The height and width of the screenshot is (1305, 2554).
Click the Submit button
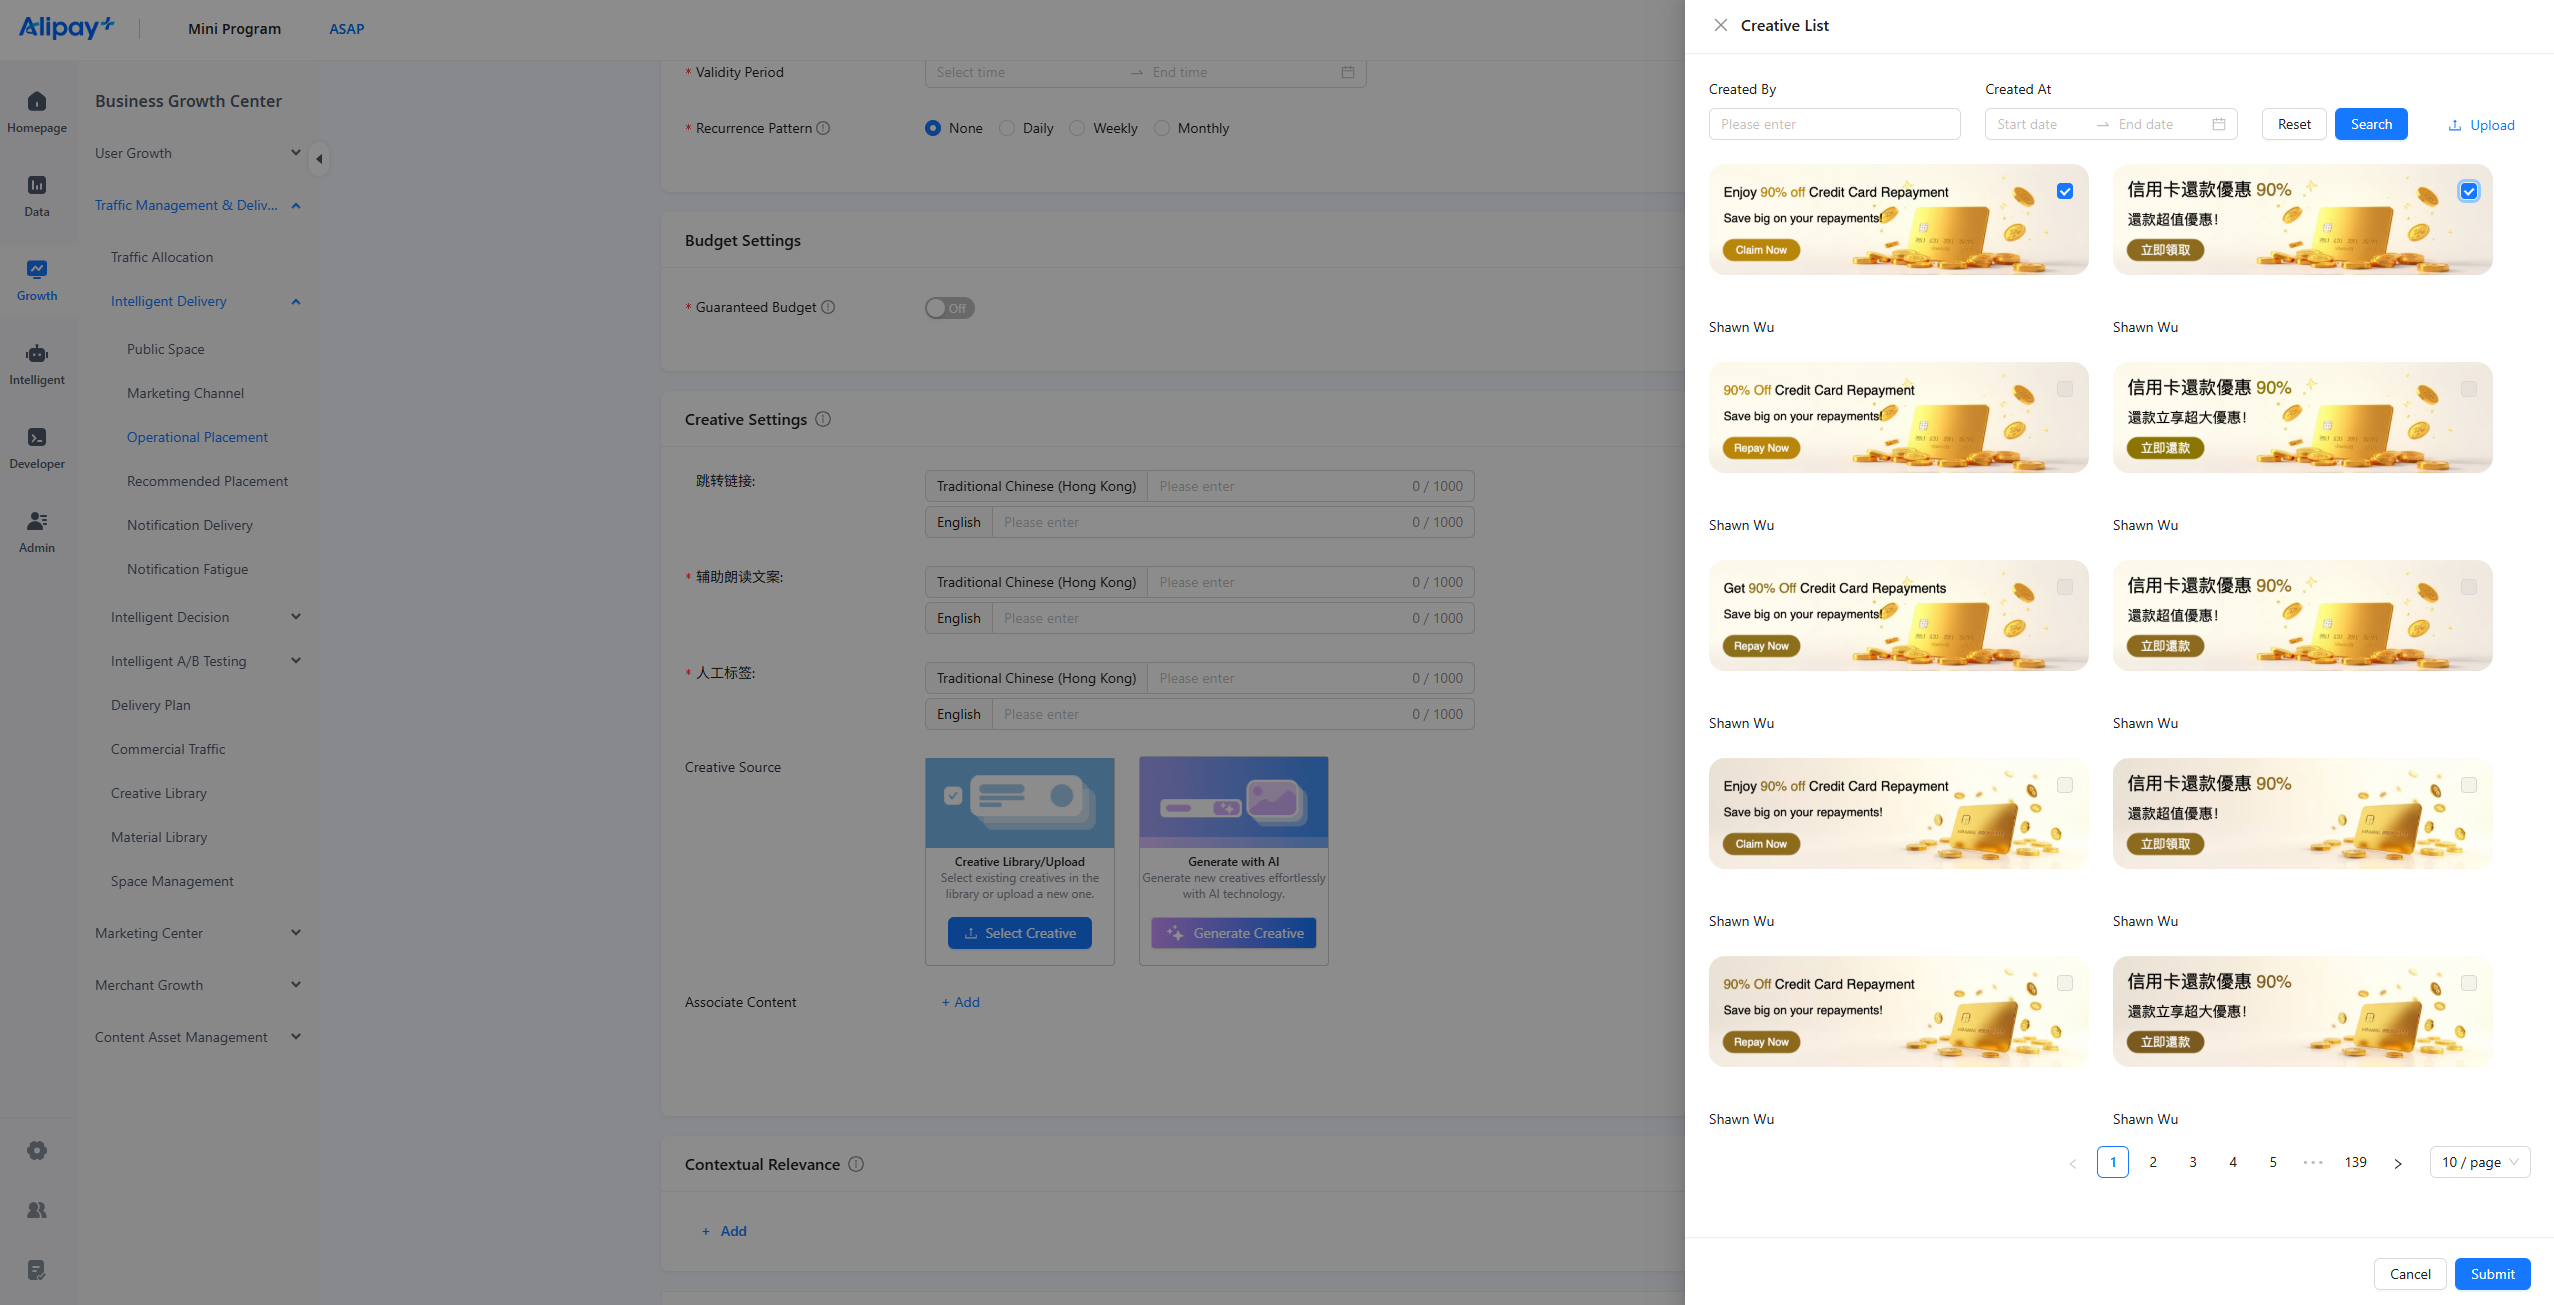(2492, 1274)
